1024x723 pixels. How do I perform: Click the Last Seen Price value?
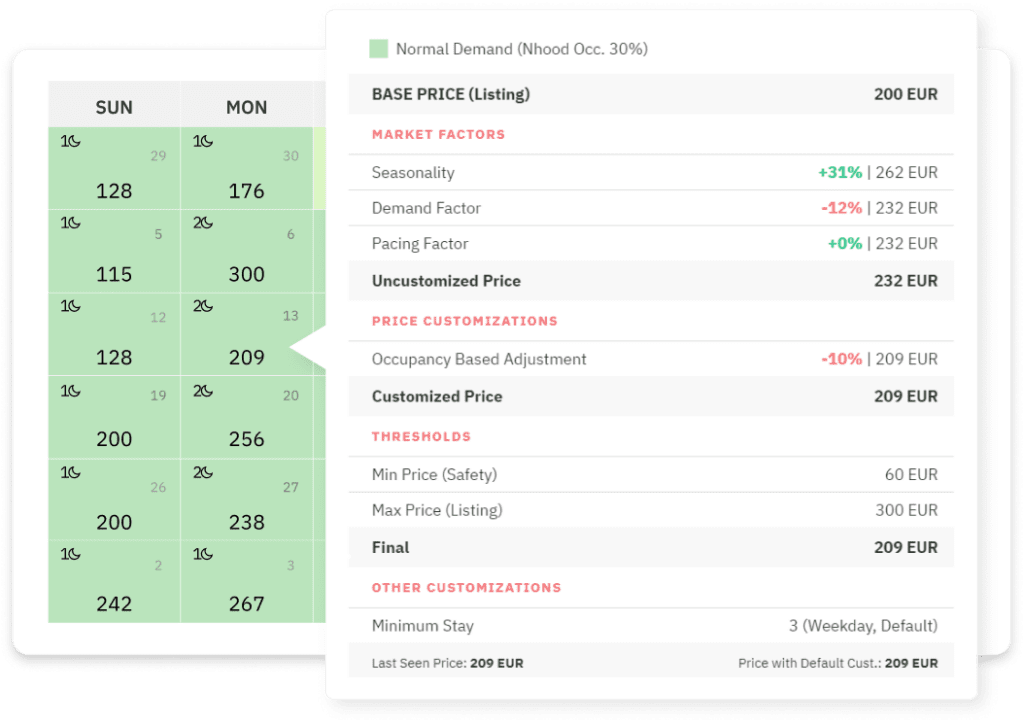tap(497, 662)
